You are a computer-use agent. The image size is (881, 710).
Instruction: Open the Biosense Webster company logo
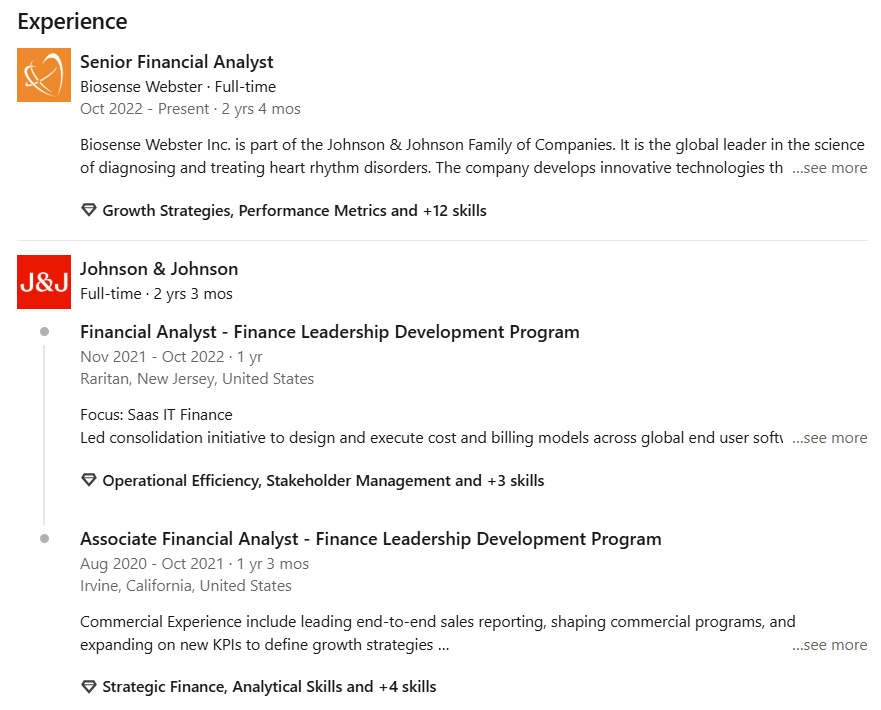44,75
